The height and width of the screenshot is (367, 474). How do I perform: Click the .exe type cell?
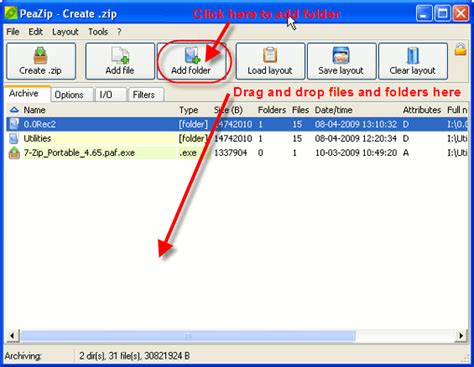click(x=188, y=153)
